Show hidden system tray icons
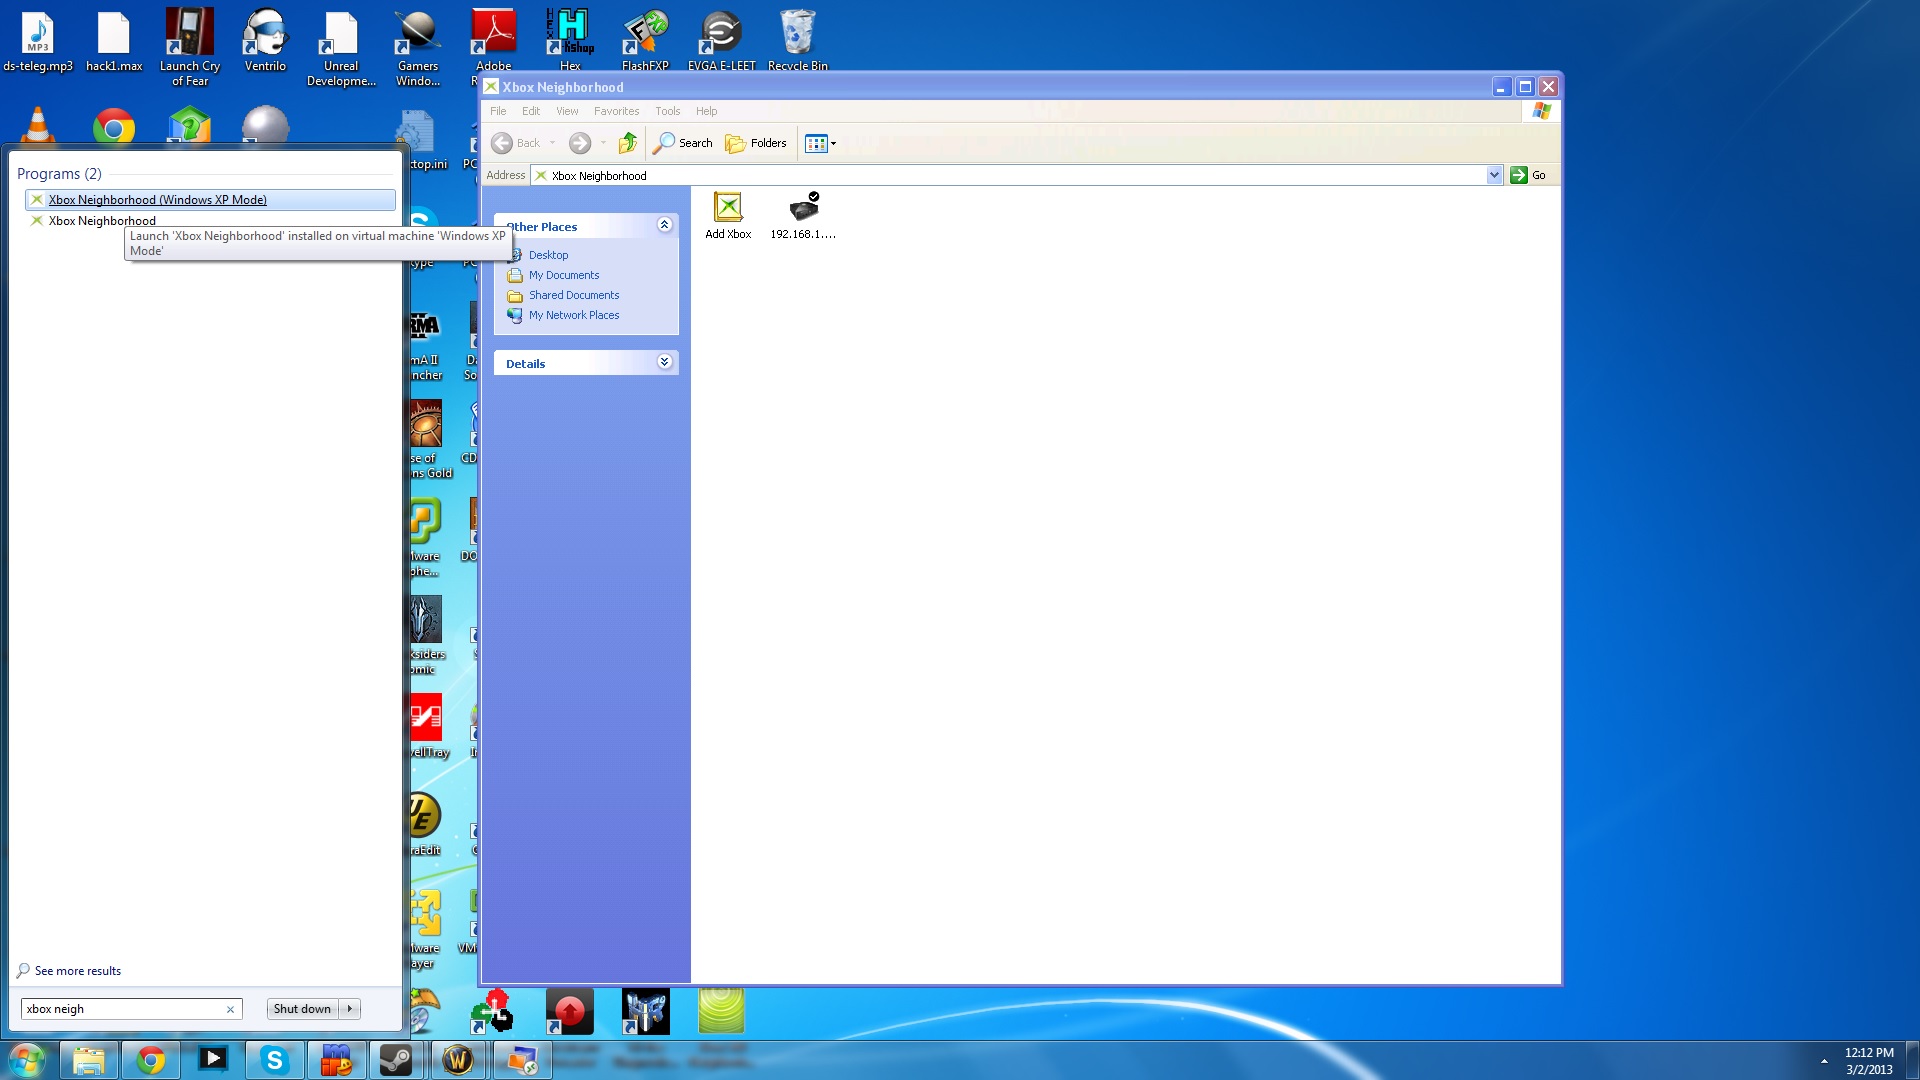Viewport: 1920px width, 1080px height. [x=1824, y=1061]
